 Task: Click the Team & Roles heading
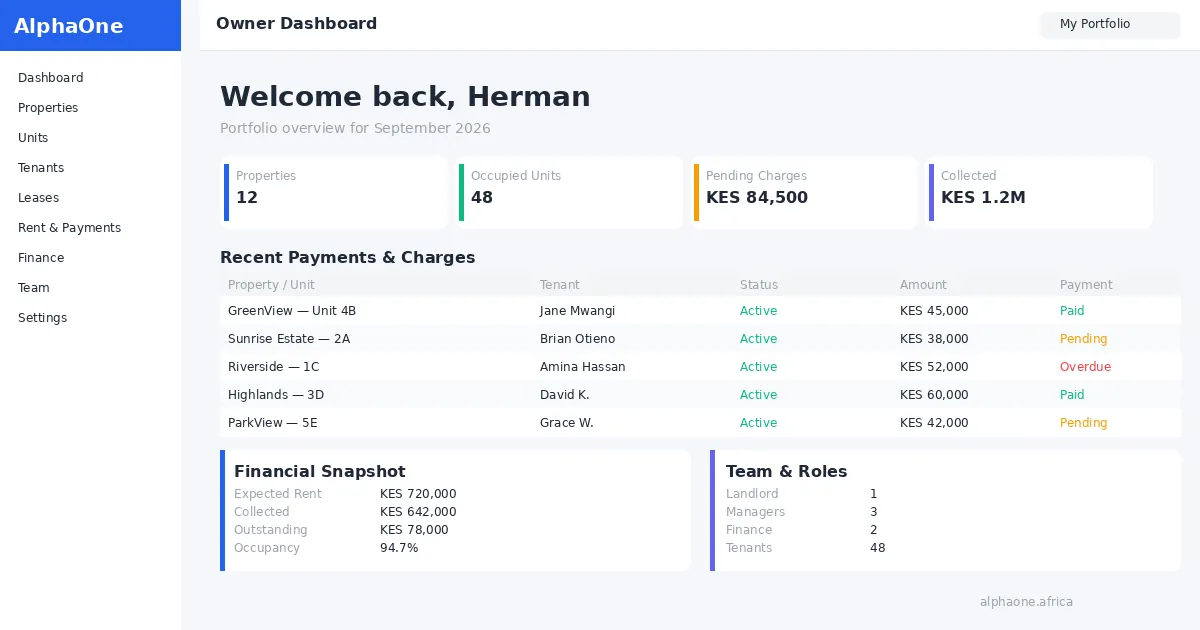[786, 472]
